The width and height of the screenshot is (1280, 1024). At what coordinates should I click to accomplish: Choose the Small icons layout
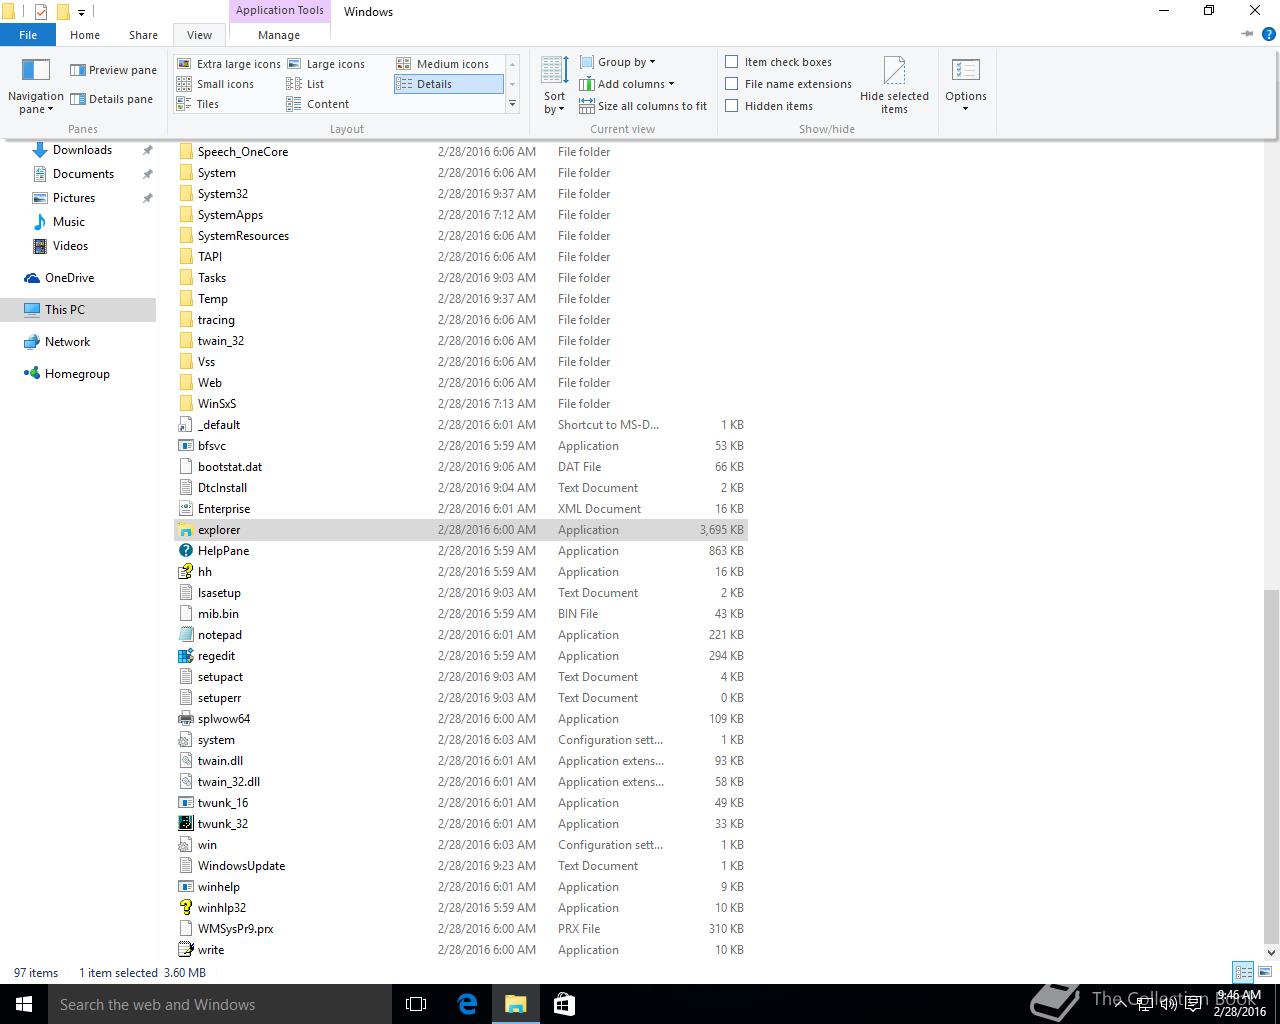[x=216, y=84]
